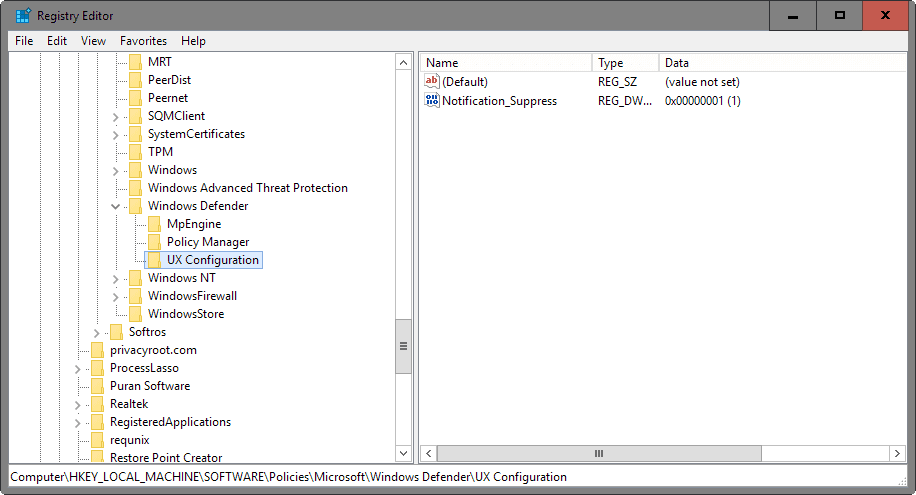Click the privacyroot.com folder icon
Viewport: 916px width, 495px height.
pyautogui.click(x=98, y=350)
